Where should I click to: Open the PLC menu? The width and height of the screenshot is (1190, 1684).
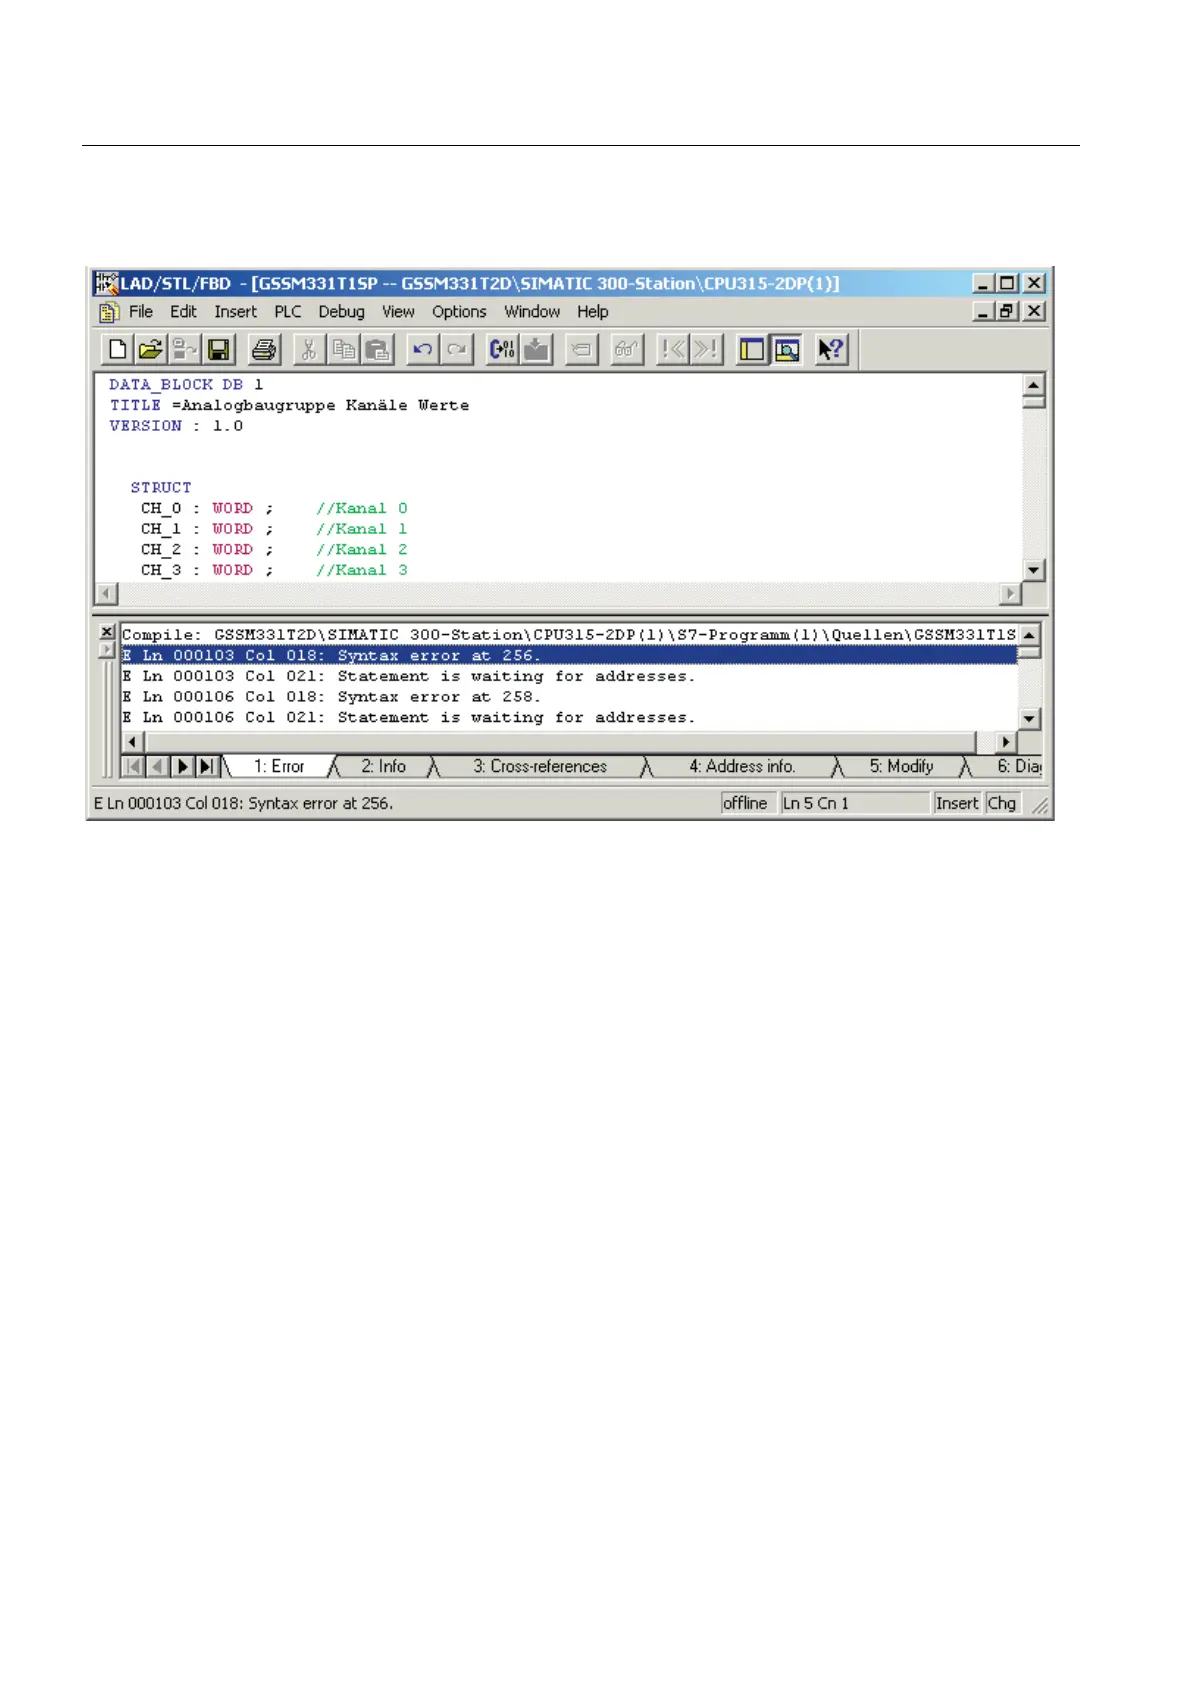pyautogui.click(x=288, y=312)
